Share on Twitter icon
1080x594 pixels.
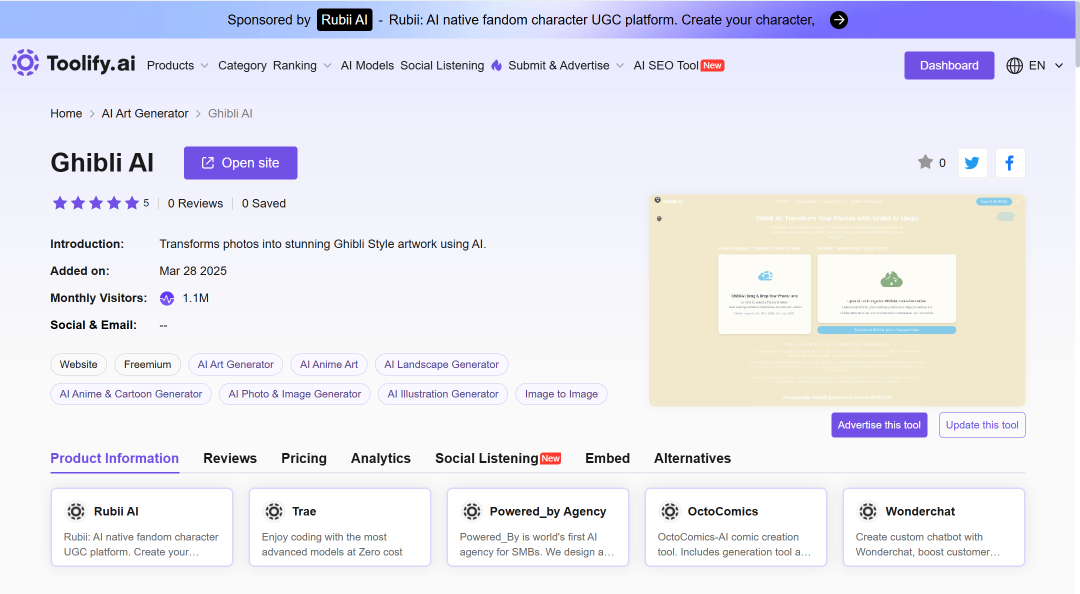(x=973, y=163)
